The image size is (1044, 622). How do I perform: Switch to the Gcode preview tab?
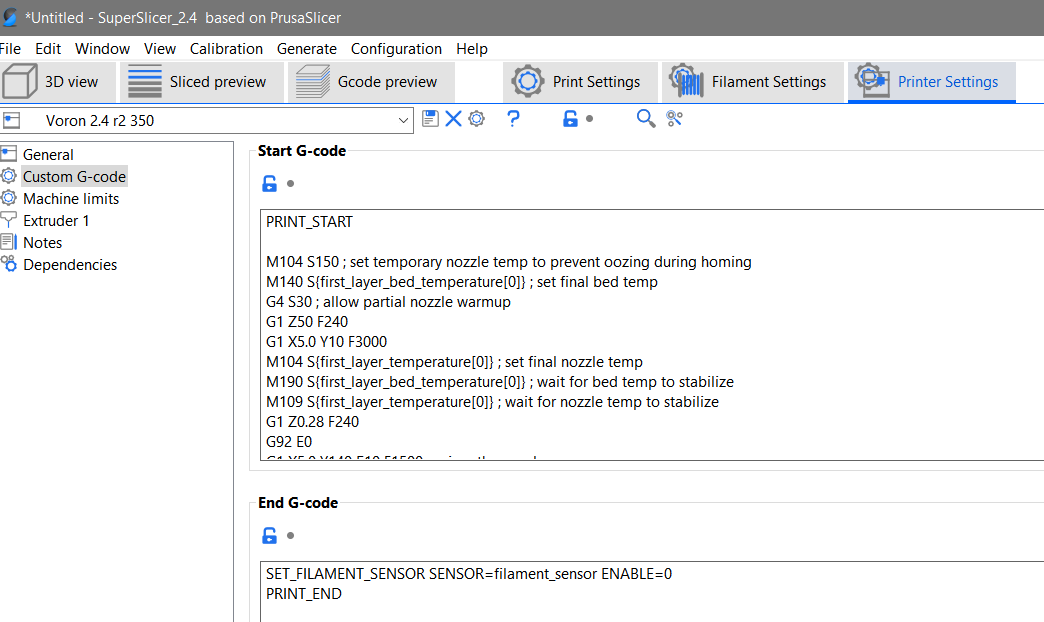pyautogui.click(x=372, y=82)
